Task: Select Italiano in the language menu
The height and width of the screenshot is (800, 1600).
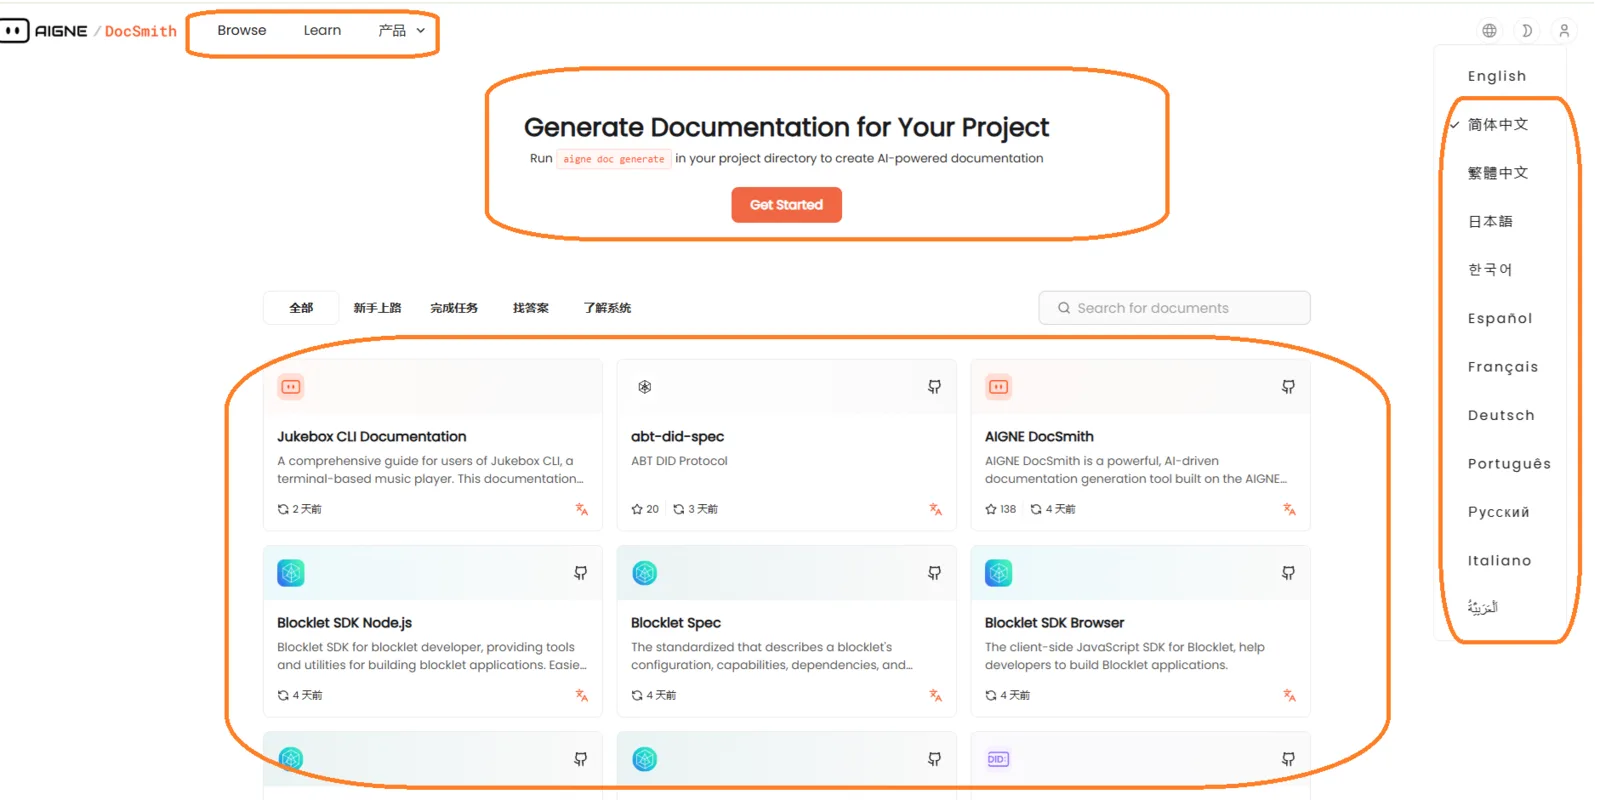Action: tap(1500, 561)
